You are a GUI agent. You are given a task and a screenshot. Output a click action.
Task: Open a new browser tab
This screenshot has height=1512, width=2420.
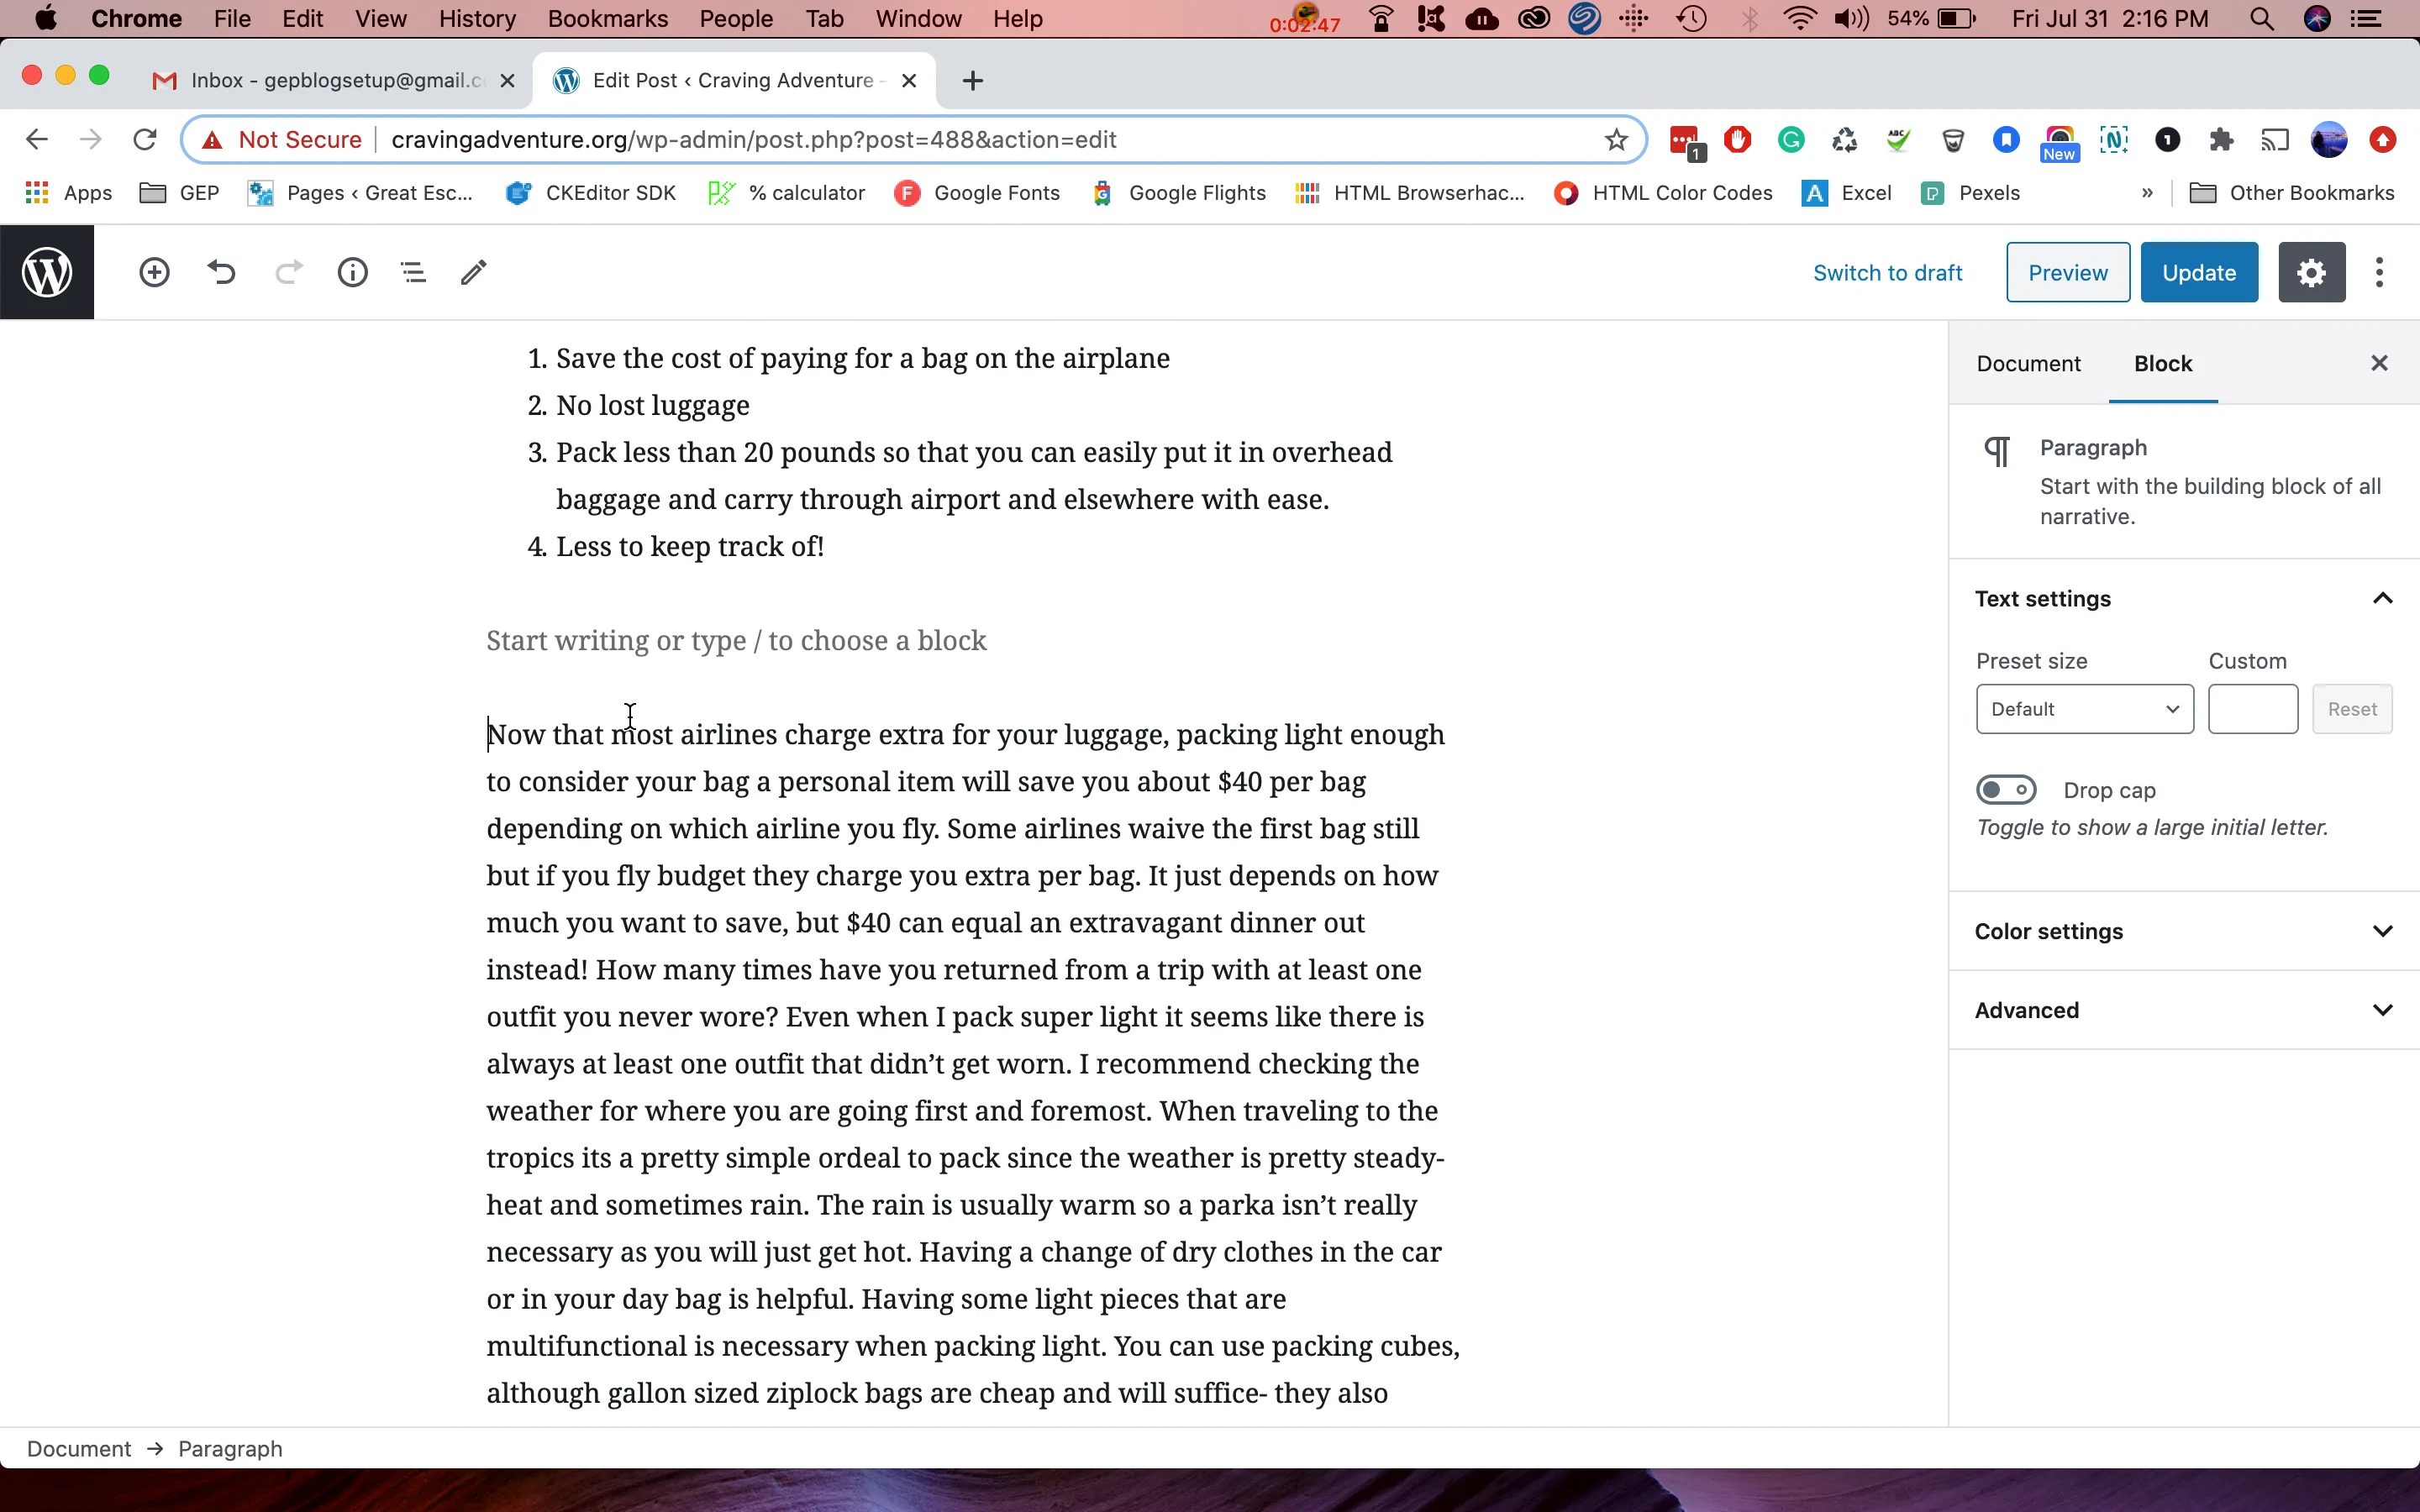tap(973, 81)
